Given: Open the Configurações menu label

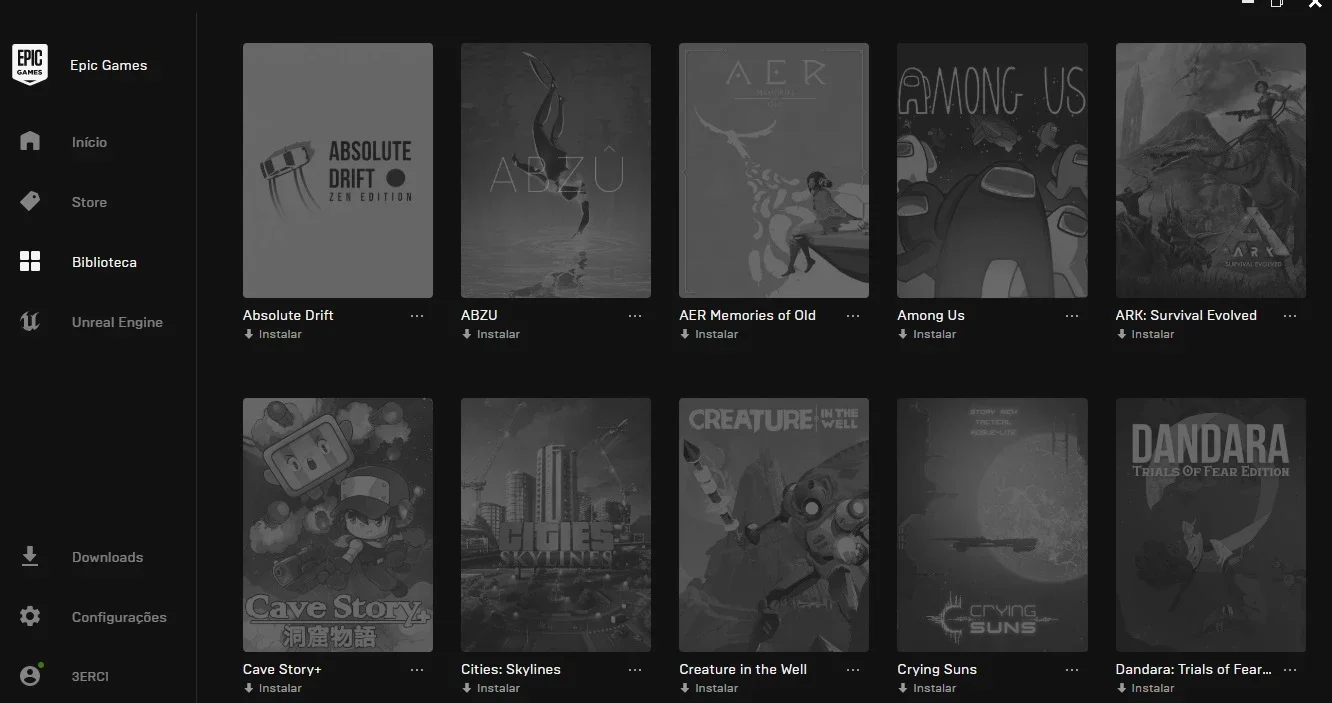Looking at the screenshot, I should pos(119,617).
